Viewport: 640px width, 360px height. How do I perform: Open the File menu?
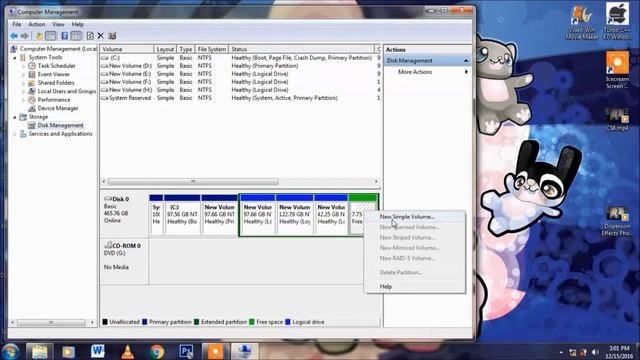[17, 24]
